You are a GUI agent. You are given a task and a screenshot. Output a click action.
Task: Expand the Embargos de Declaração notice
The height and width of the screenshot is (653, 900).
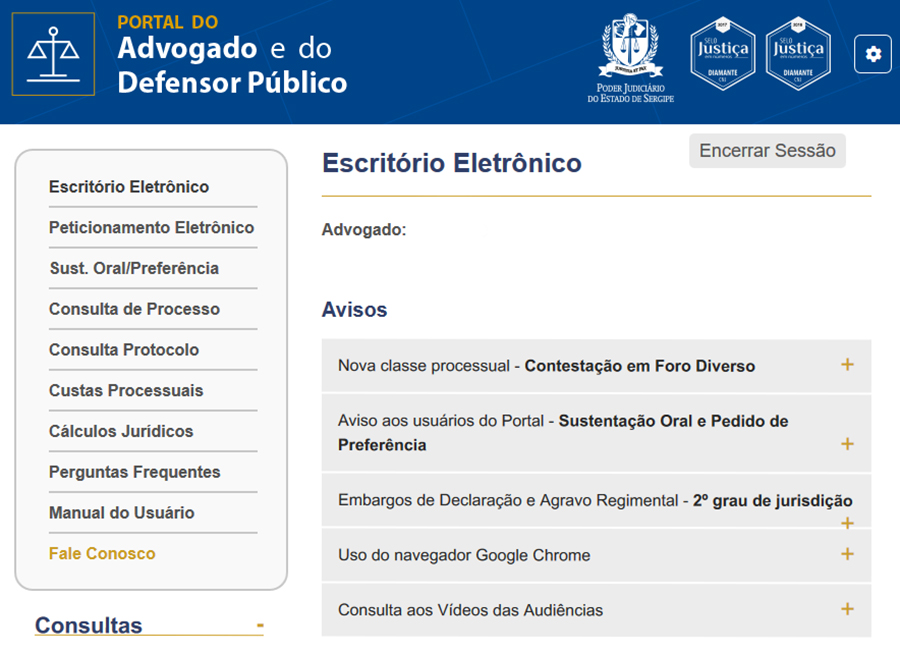tap(847, 523)
